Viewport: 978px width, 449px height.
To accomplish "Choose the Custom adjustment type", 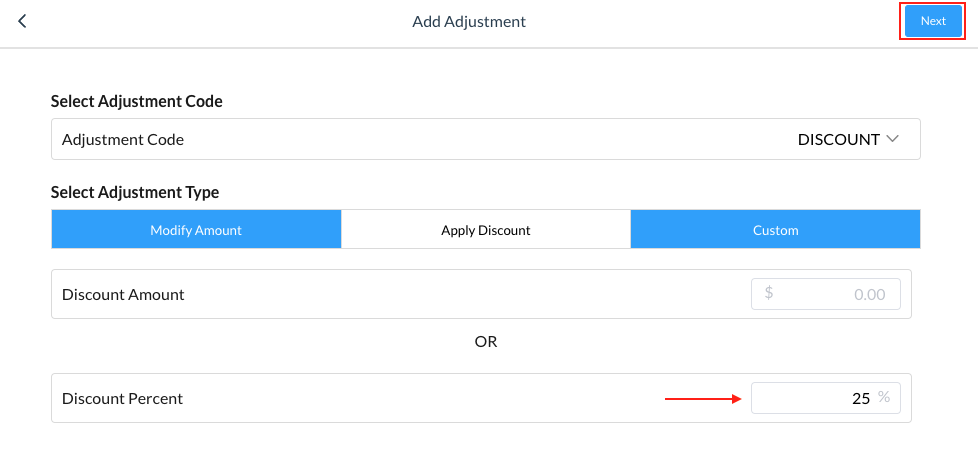I will 775,230.
